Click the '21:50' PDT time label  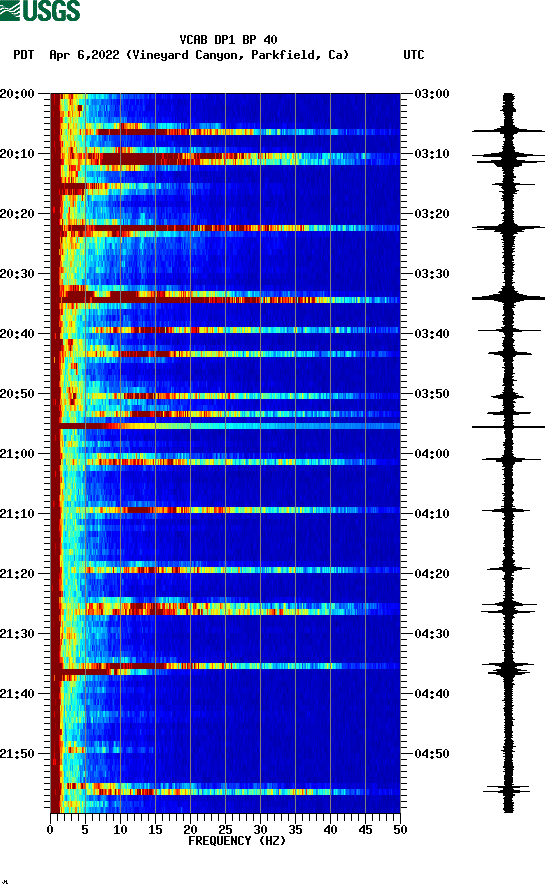pyautogui.click(x=17, y=753)
